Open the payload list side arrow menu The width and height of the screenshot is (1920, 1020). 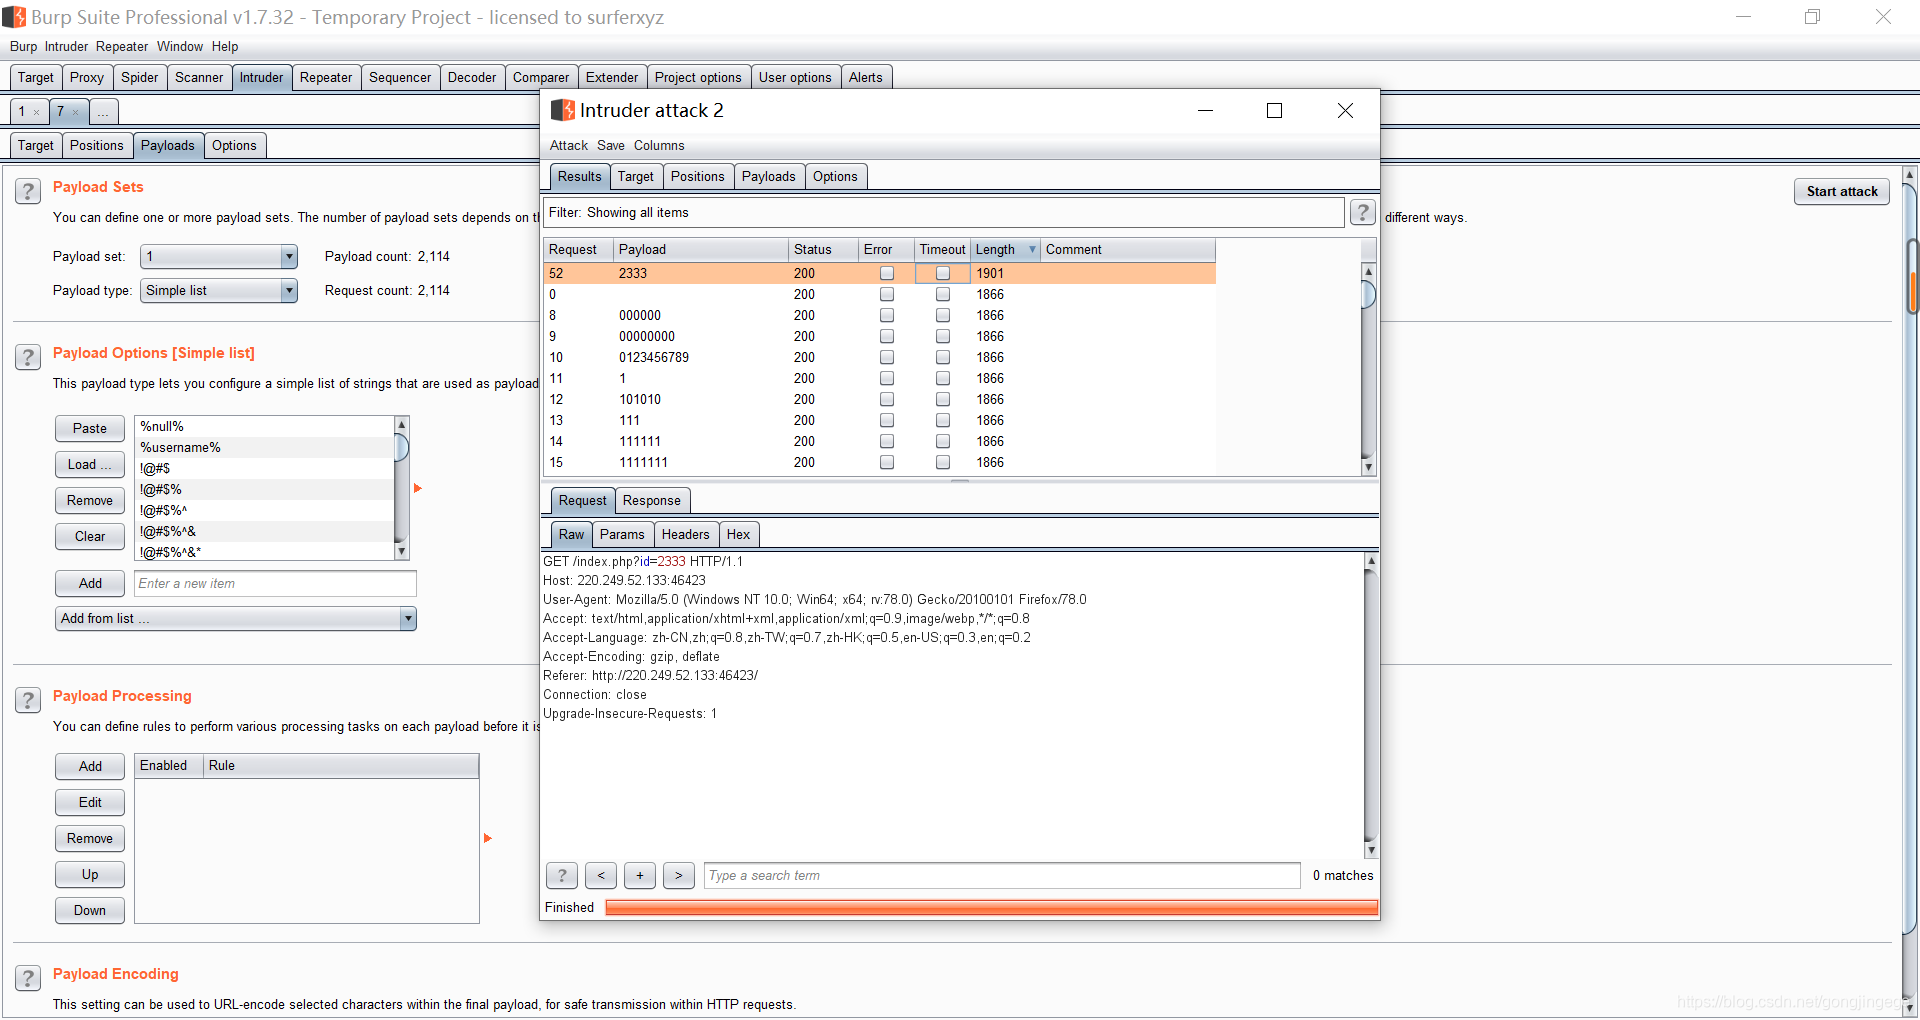418,488
